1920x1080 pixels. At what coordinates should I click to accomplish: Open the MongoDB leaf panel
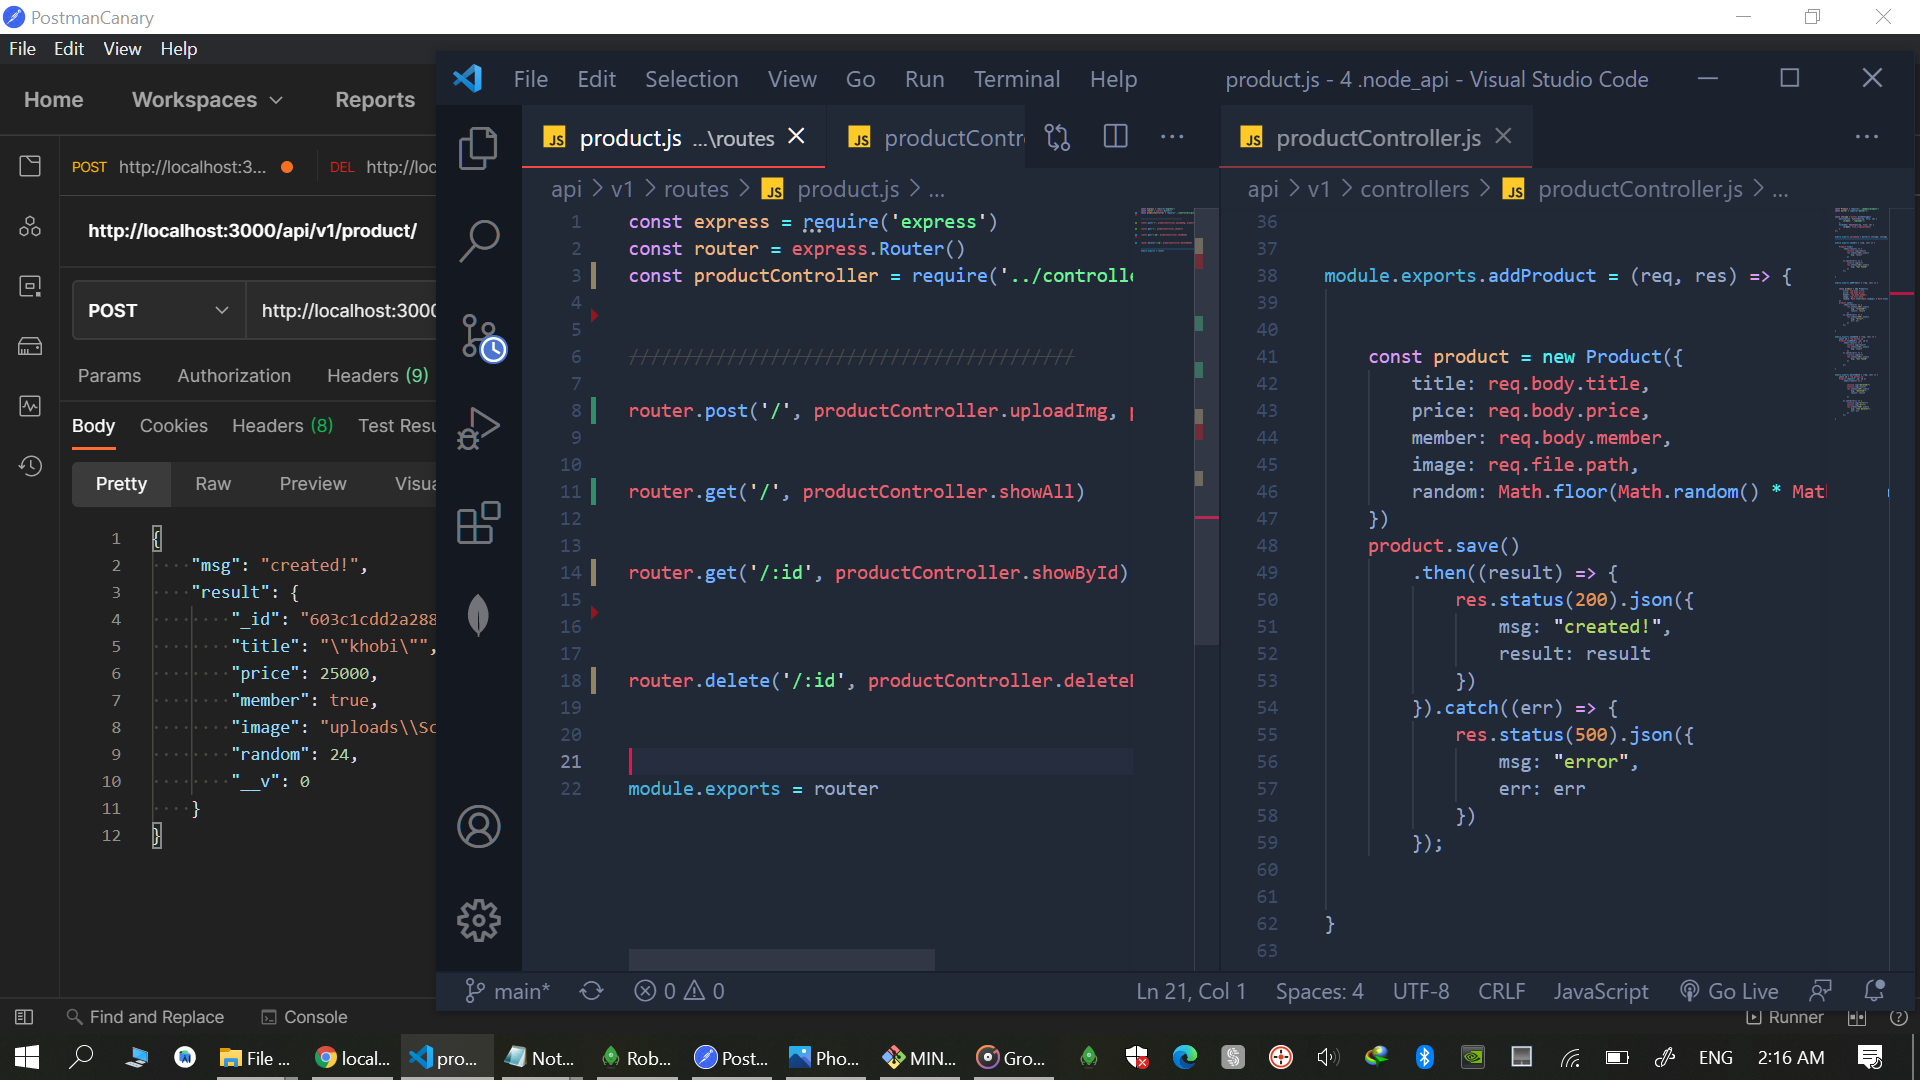pyautogui.click(x=478, y=615)
